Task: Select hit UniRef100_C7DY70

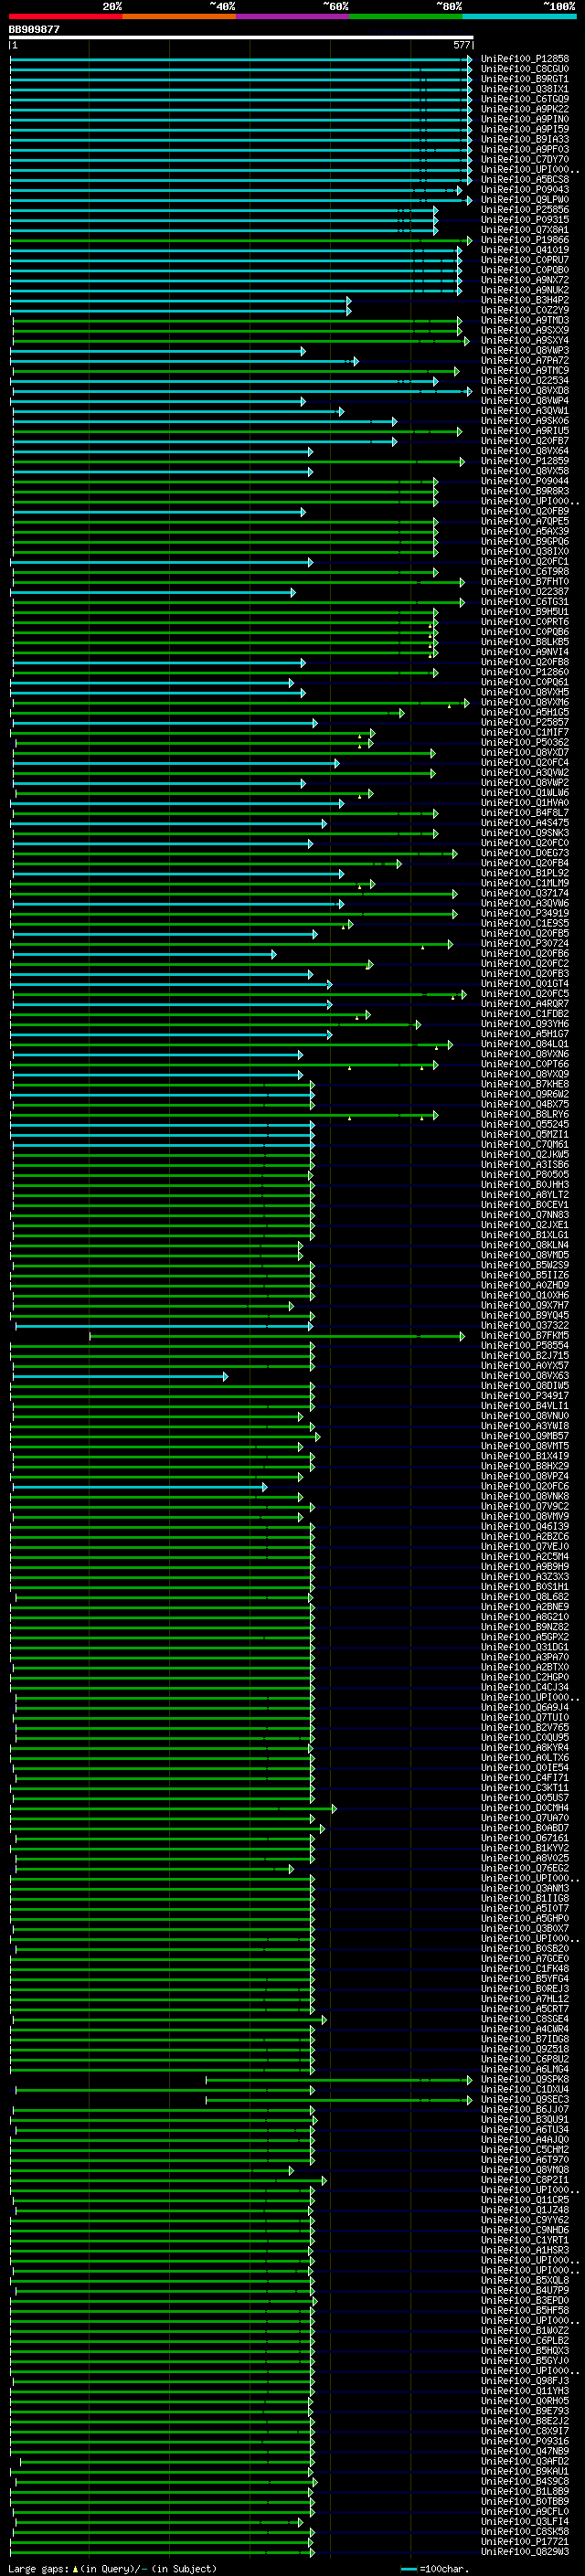Action: pyautogui.click(x=525, y=159)
